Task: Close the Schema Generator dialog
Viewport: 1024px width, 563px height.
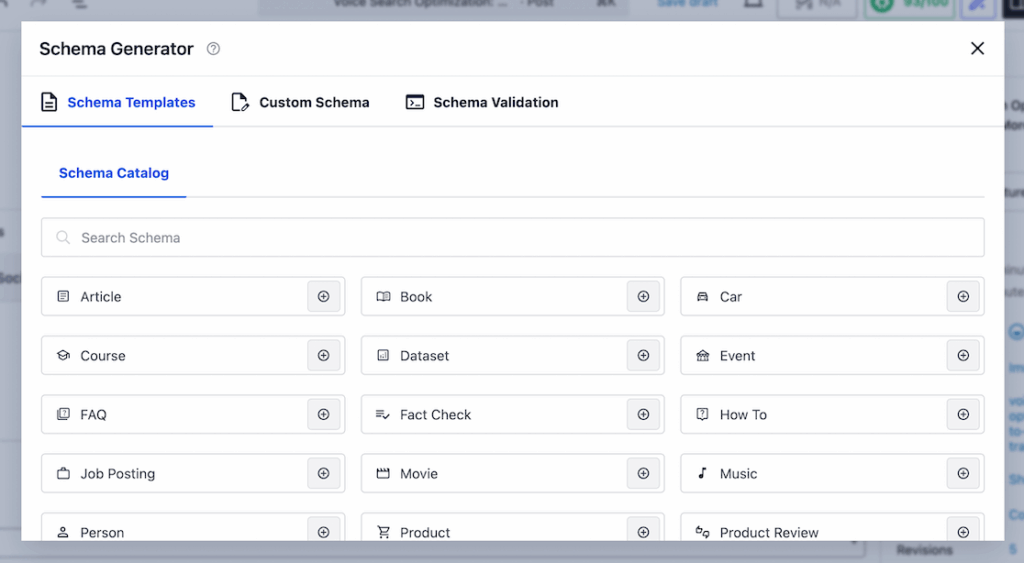Action: tap(977, 49)
